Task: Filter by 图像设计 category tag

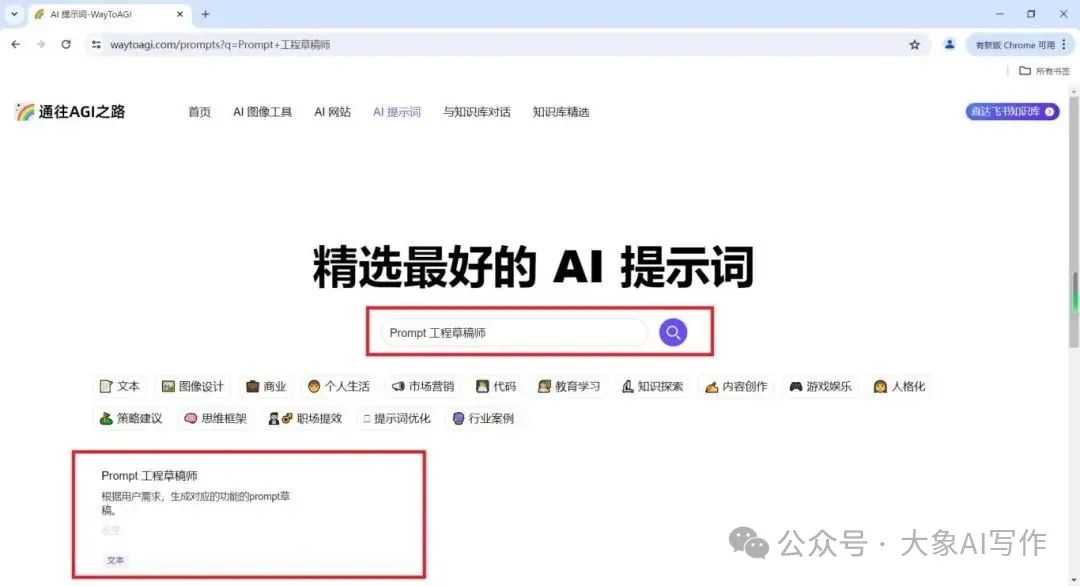Action: [x=193, y=386]
